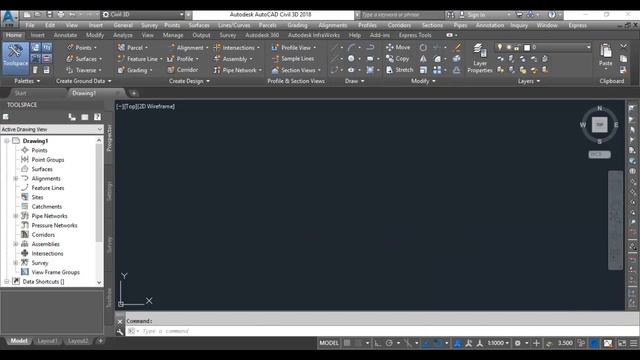Screen dimensions: 640x360
Task: Toggle clean screen icon in status bar
Action: [622, 343]
